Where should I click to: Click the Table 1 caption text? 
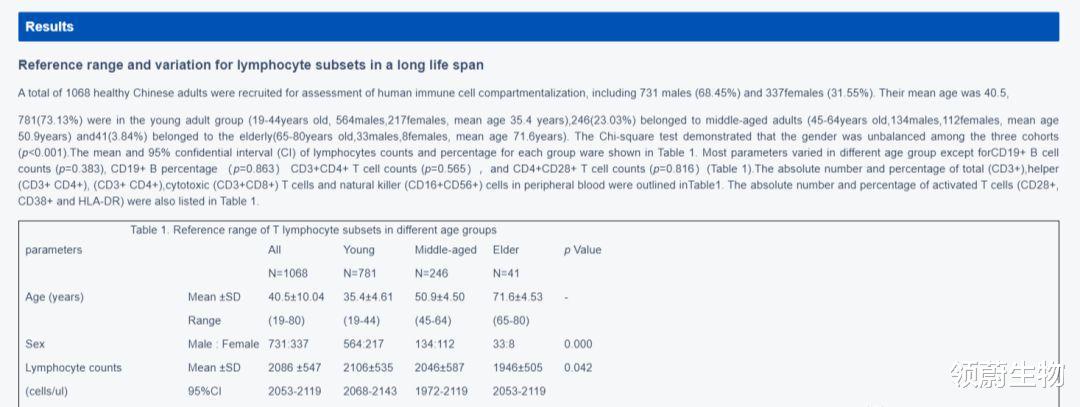click(313, 230)
